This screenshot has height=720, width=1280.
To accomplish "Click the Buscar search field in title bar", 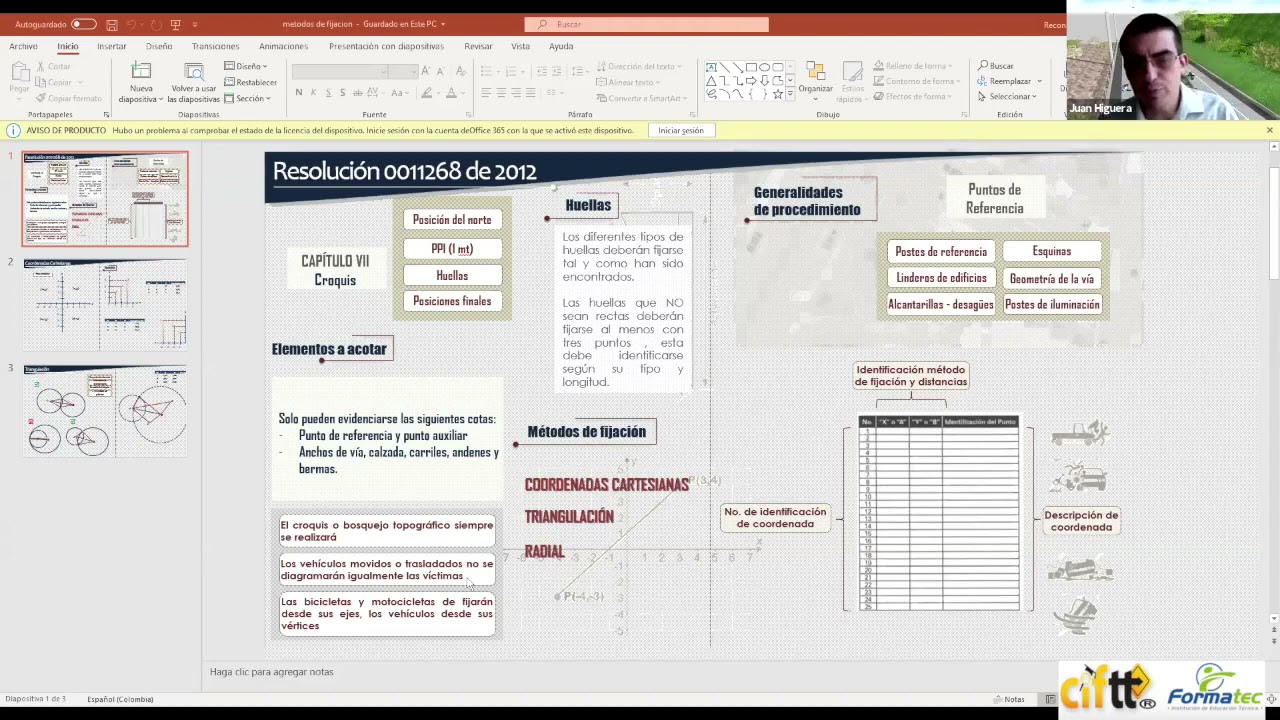I will click(x=647, y=24).
